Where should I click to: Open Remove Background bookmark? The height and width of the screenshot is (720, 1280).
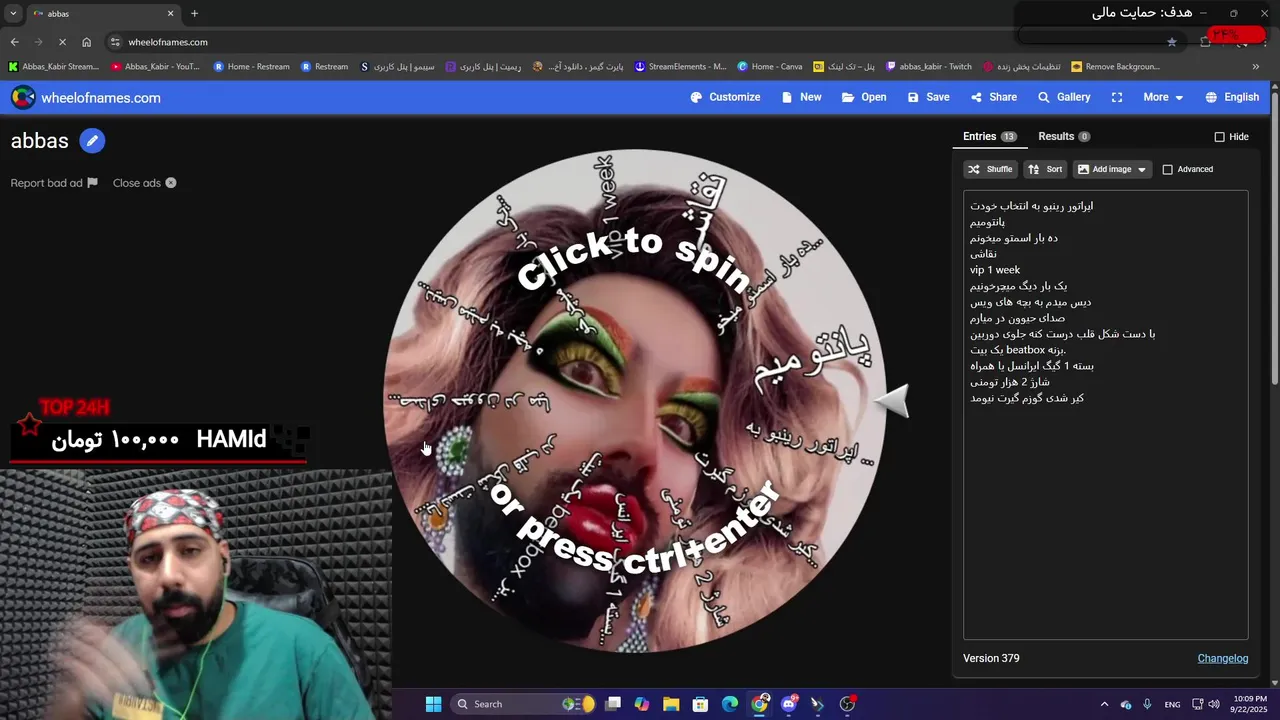click(1116, 67)
